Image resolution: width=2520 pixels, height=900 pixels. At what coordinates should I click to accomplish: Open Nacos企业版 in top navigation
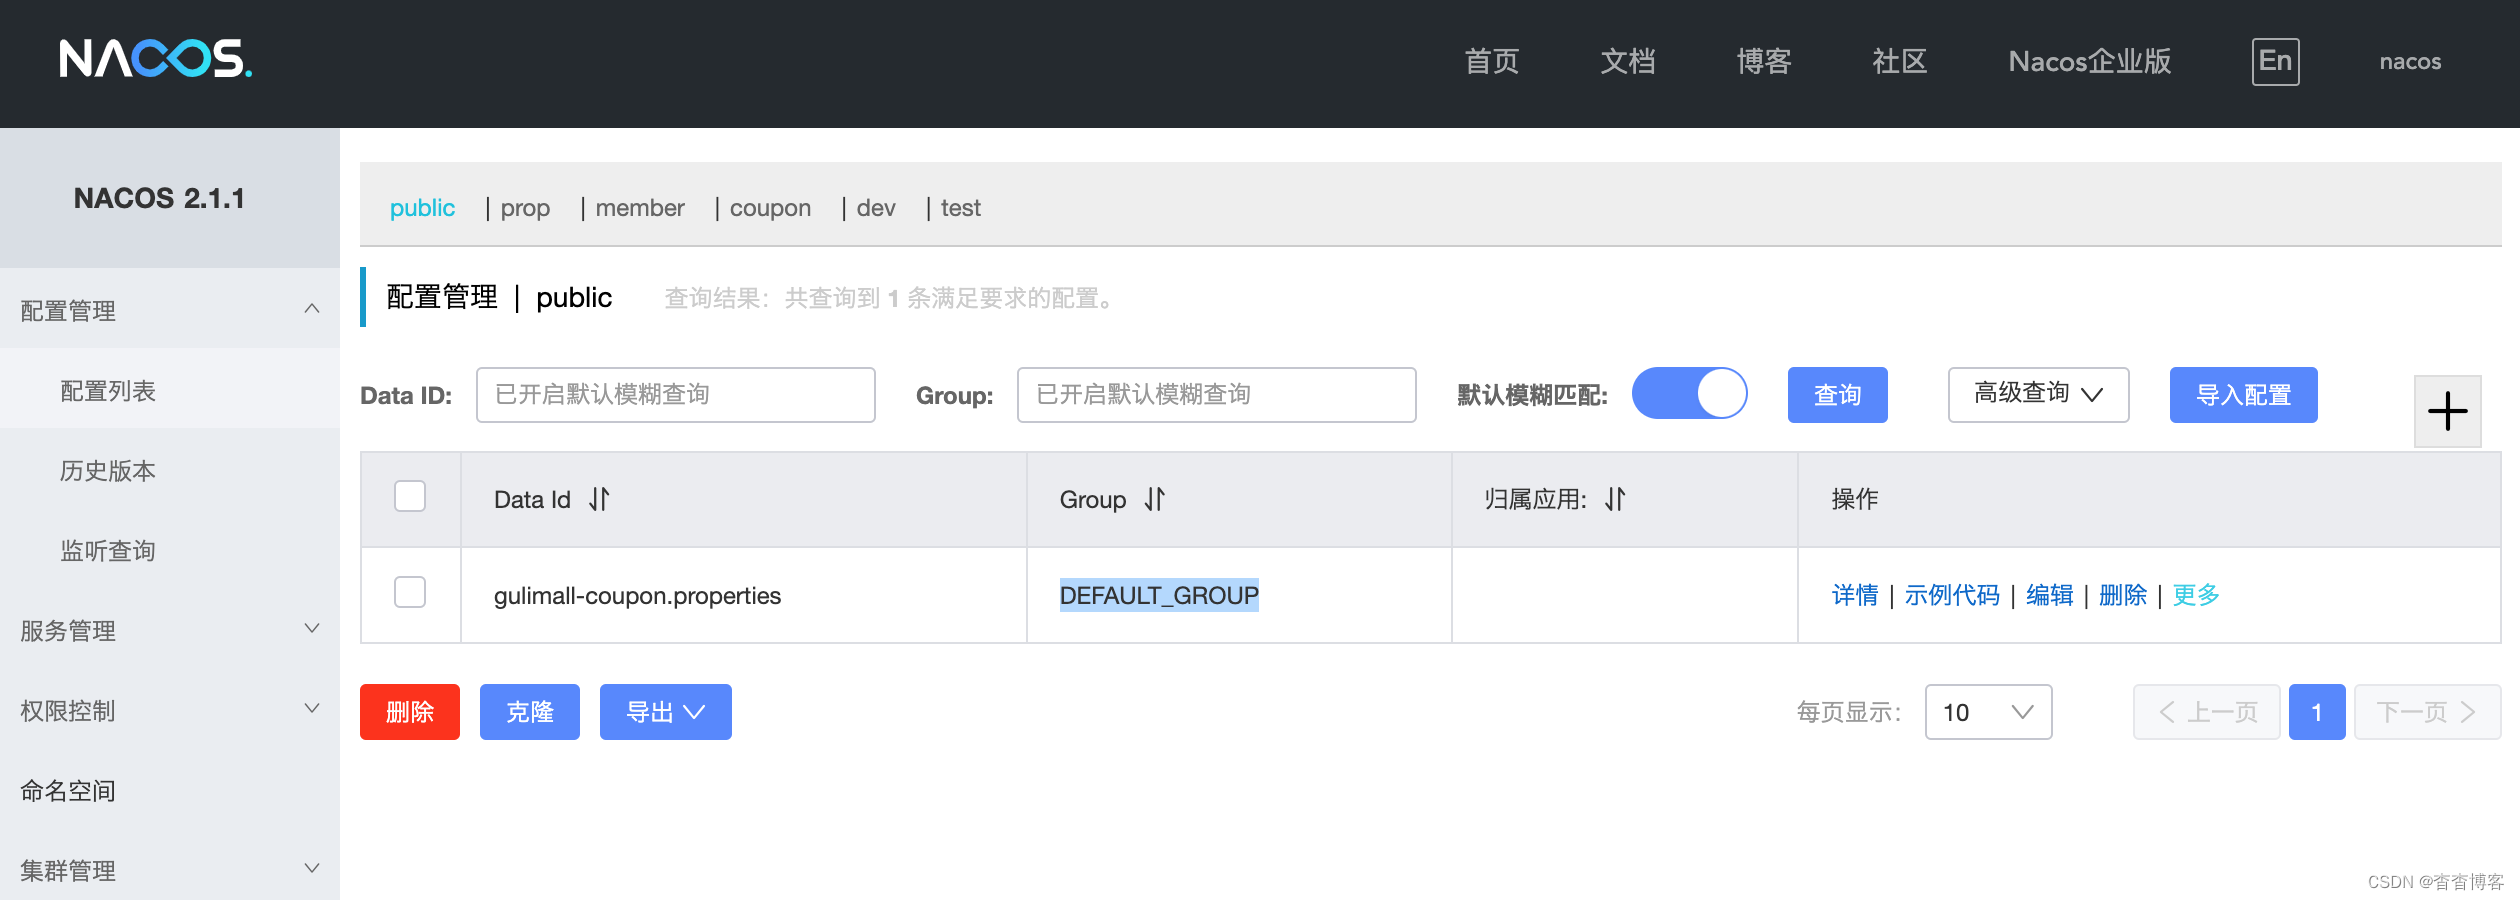(2090, 61)
